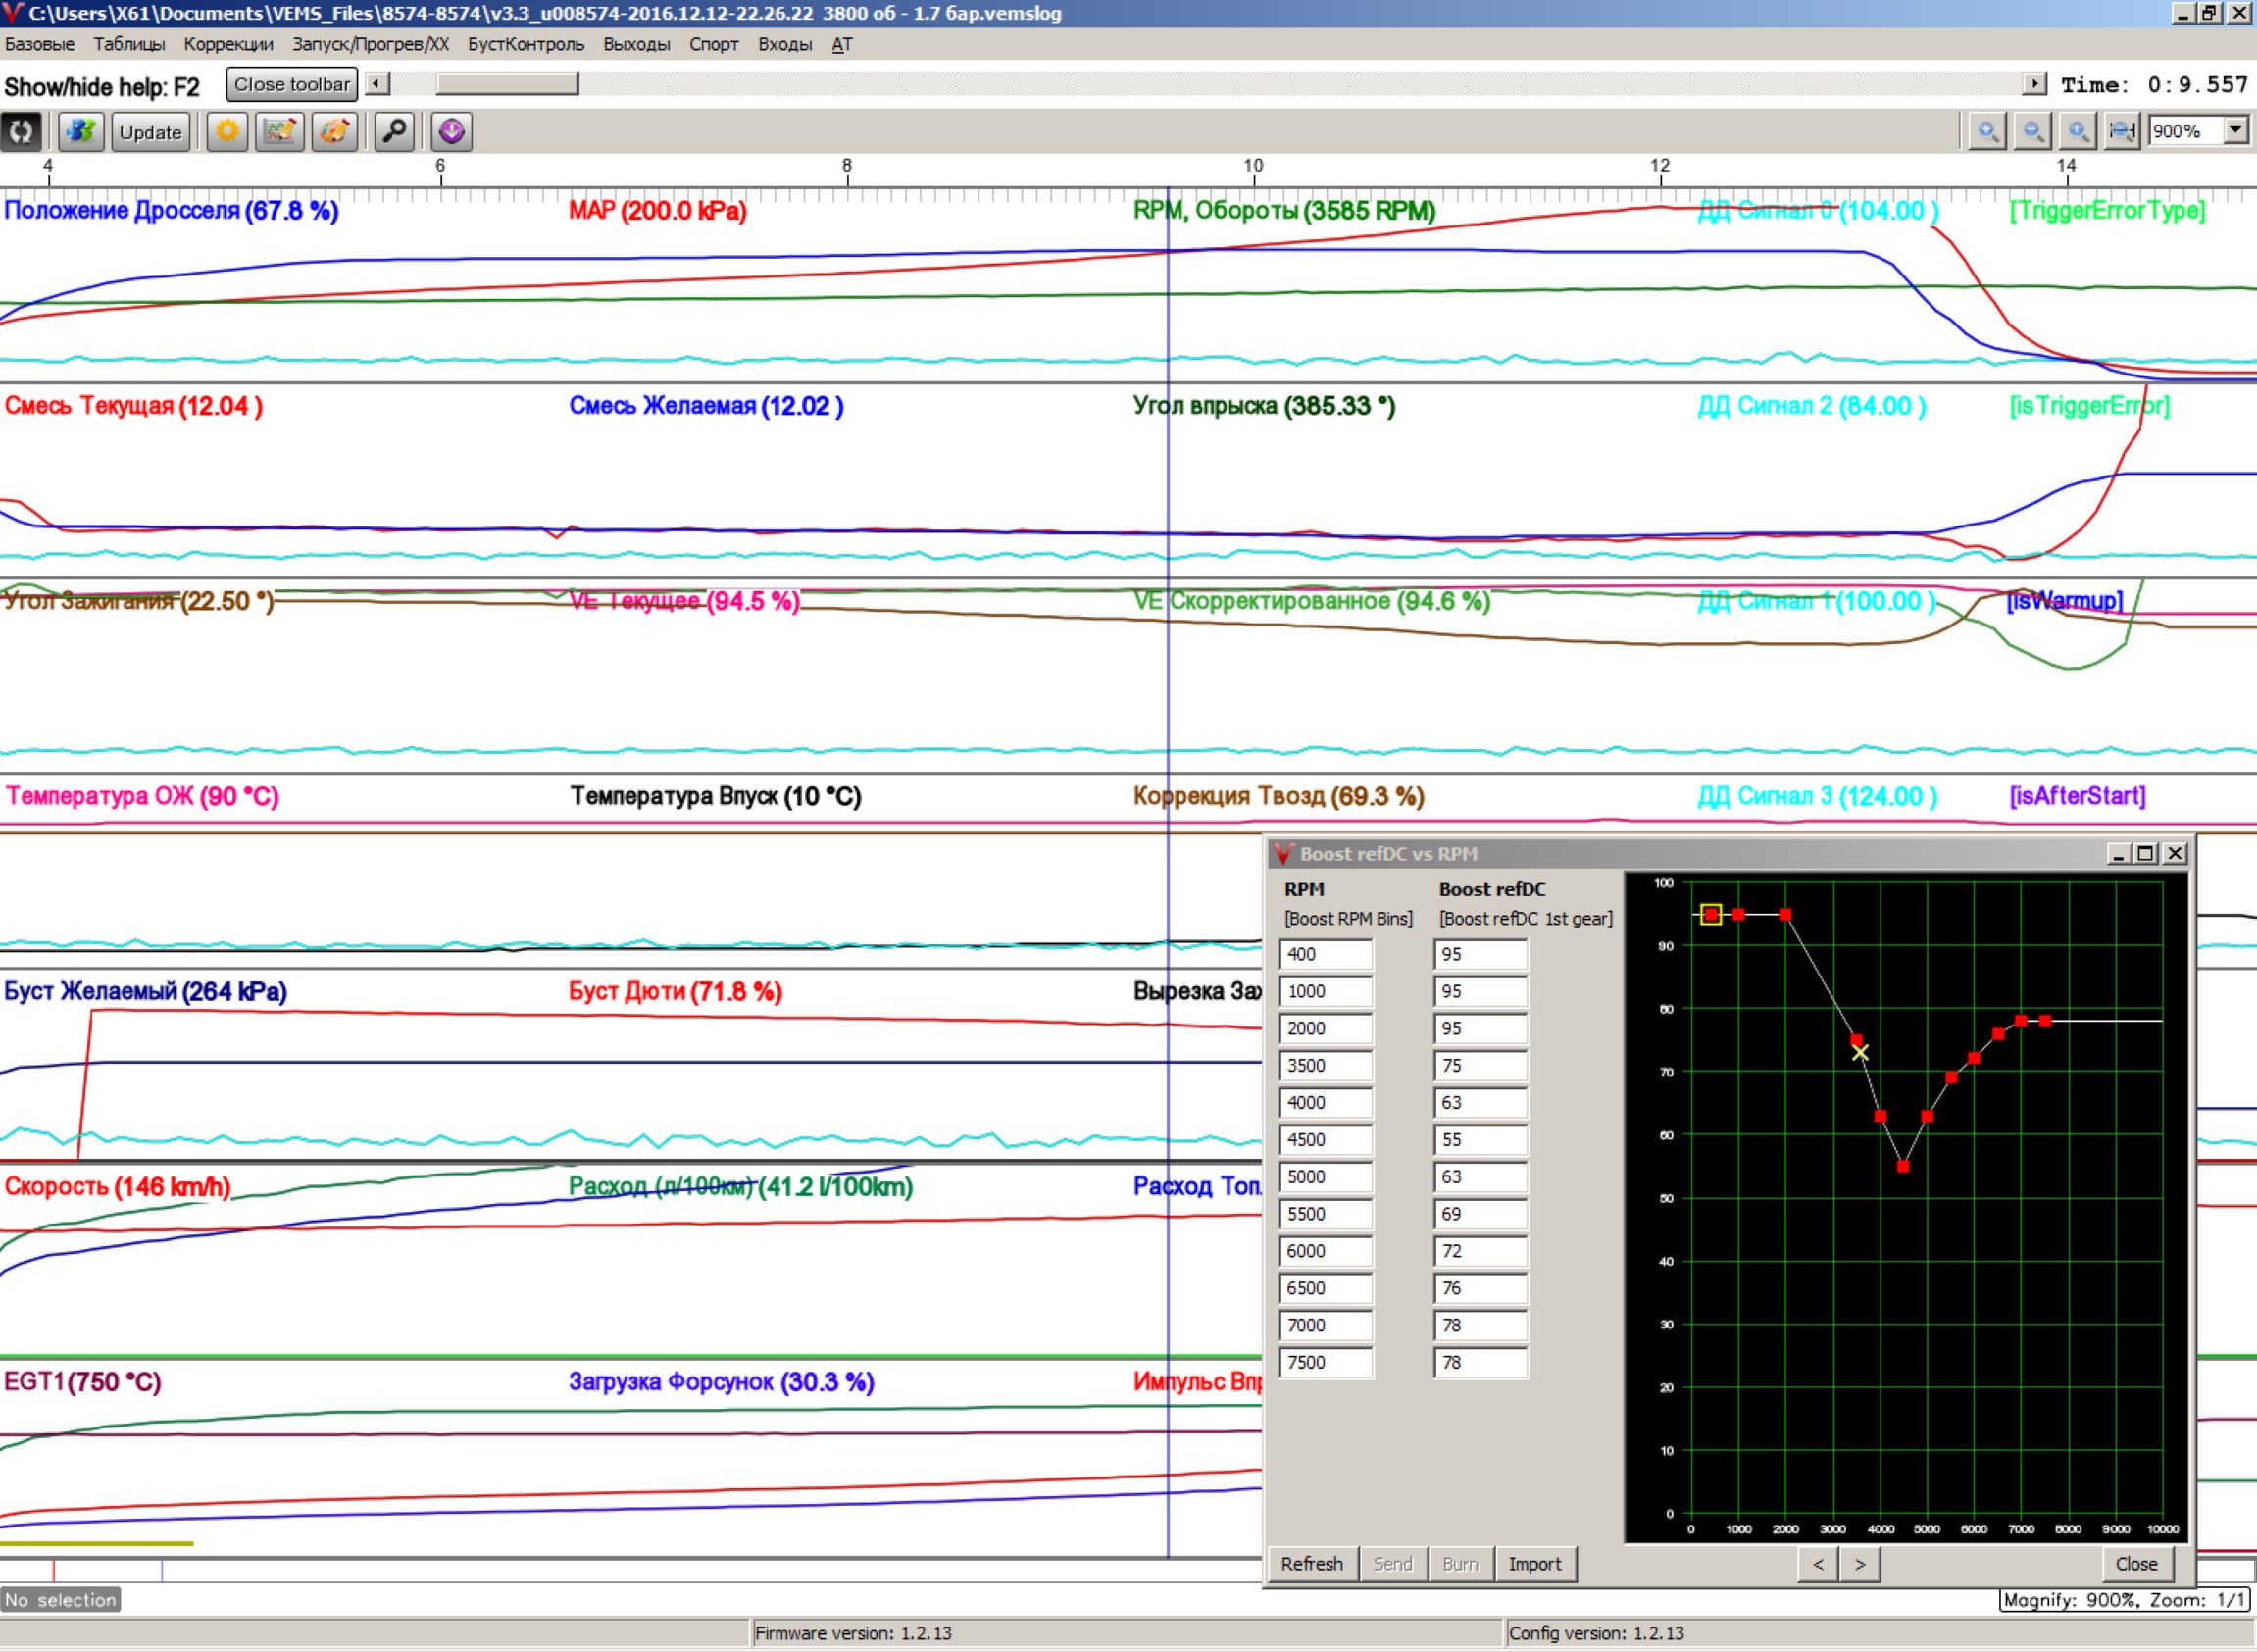Open the yellow gear settings icon
Image resolution: width=2257 pixels, height=1652 pixels.
click(228, 132)
